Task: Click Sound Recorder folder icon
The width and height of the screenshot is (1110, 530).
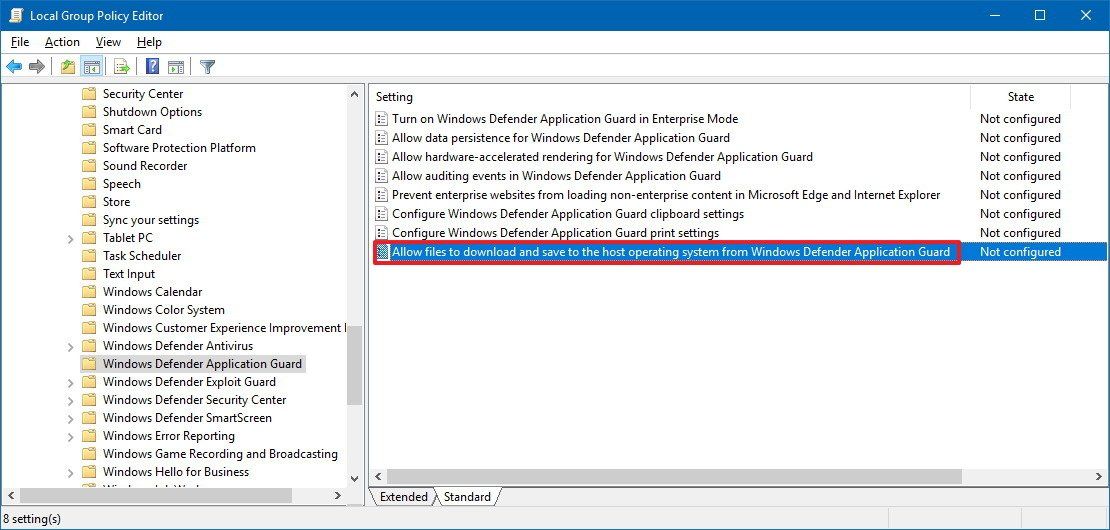Action: (88, 166)
